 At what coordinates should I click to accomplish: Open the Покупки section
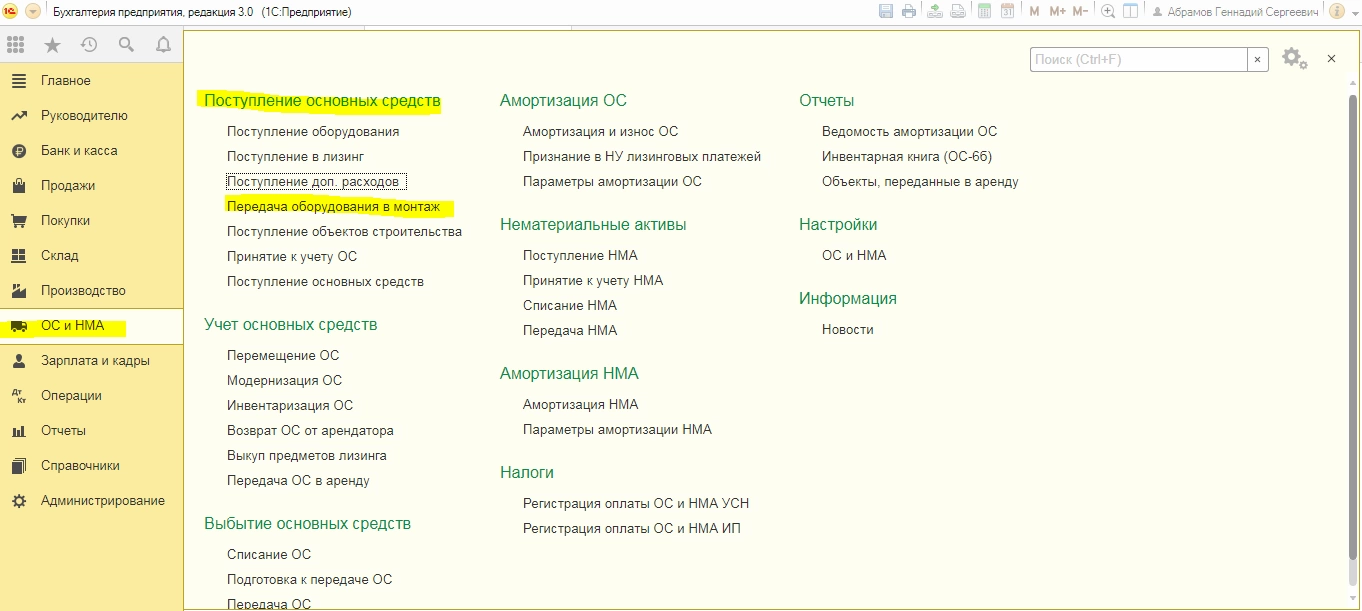point(92,220)
